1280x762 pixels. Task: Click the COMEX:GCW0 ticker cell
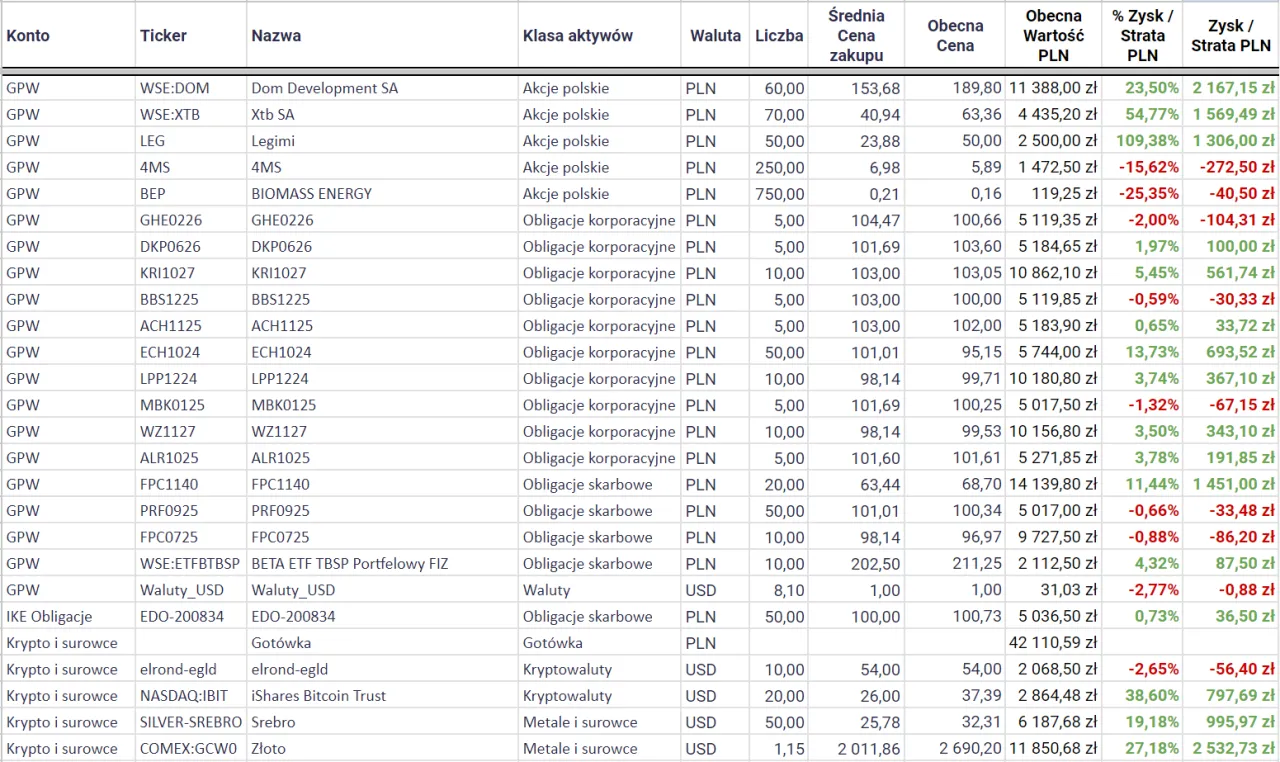point(188,749)
